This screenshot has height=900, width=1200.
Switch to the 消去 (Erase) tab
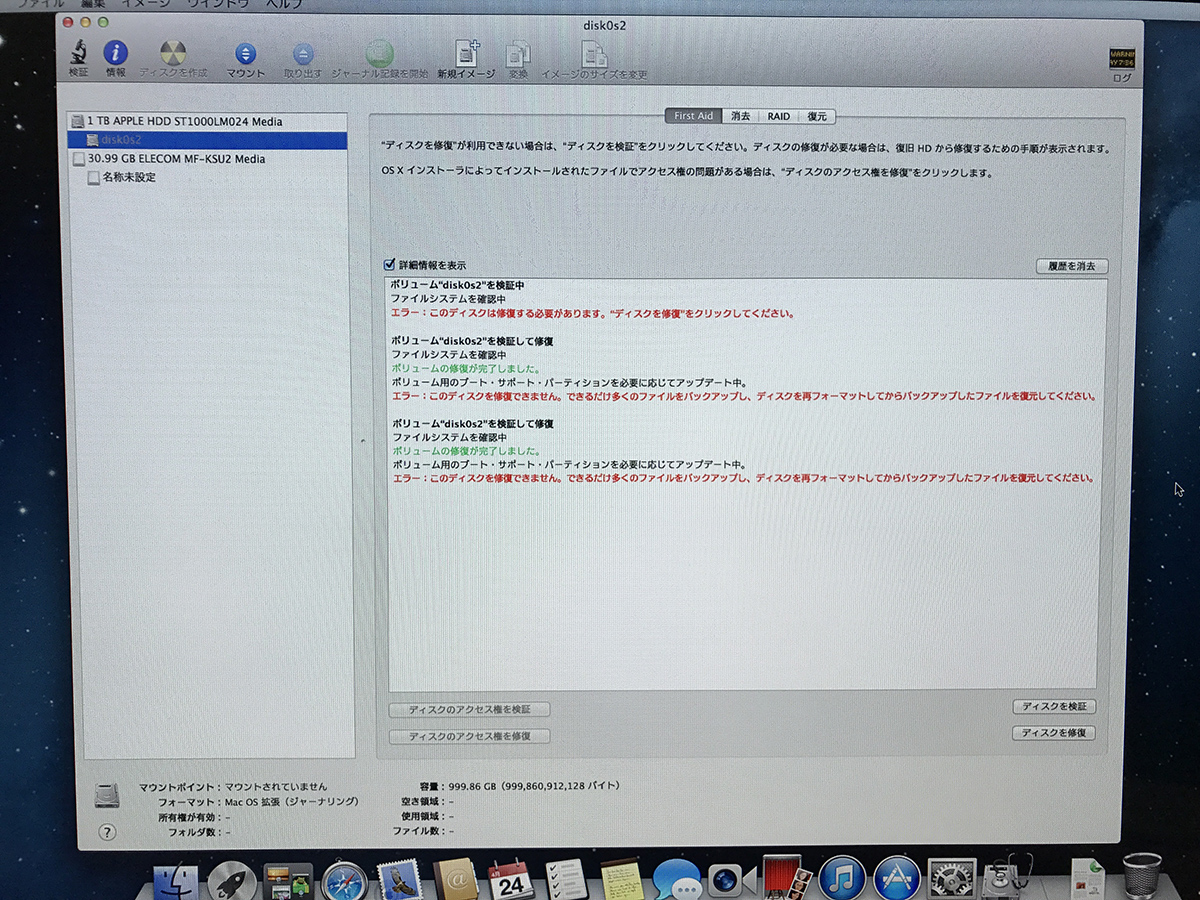740,116
